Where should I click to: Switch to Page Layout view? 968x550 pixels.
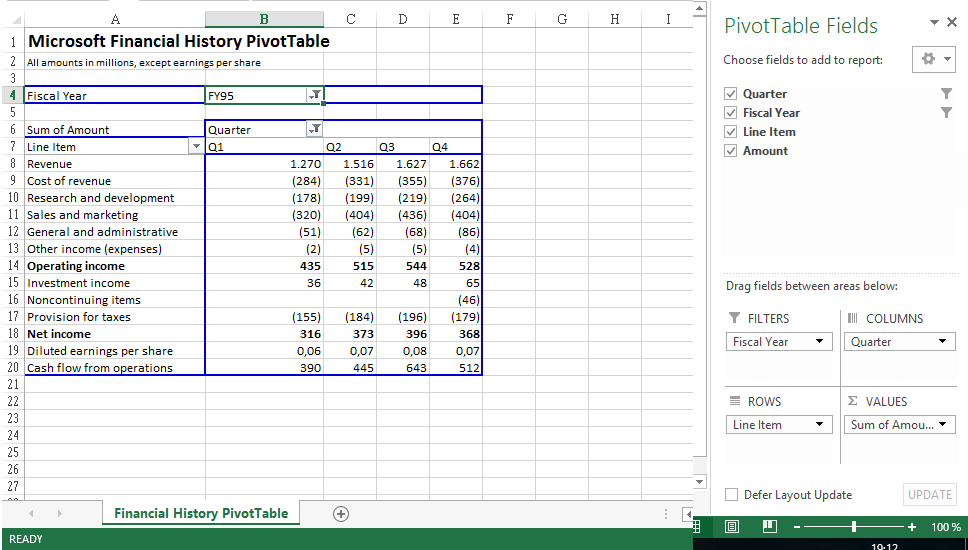coord(732,527)
